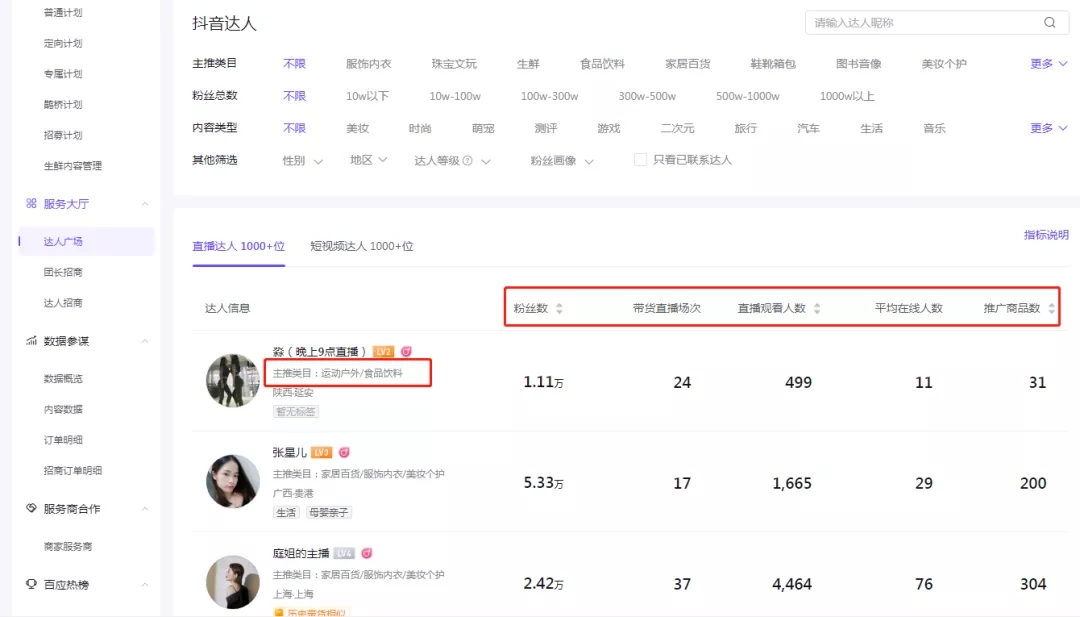Click the 平均在线人数 column header

point(908,308)
